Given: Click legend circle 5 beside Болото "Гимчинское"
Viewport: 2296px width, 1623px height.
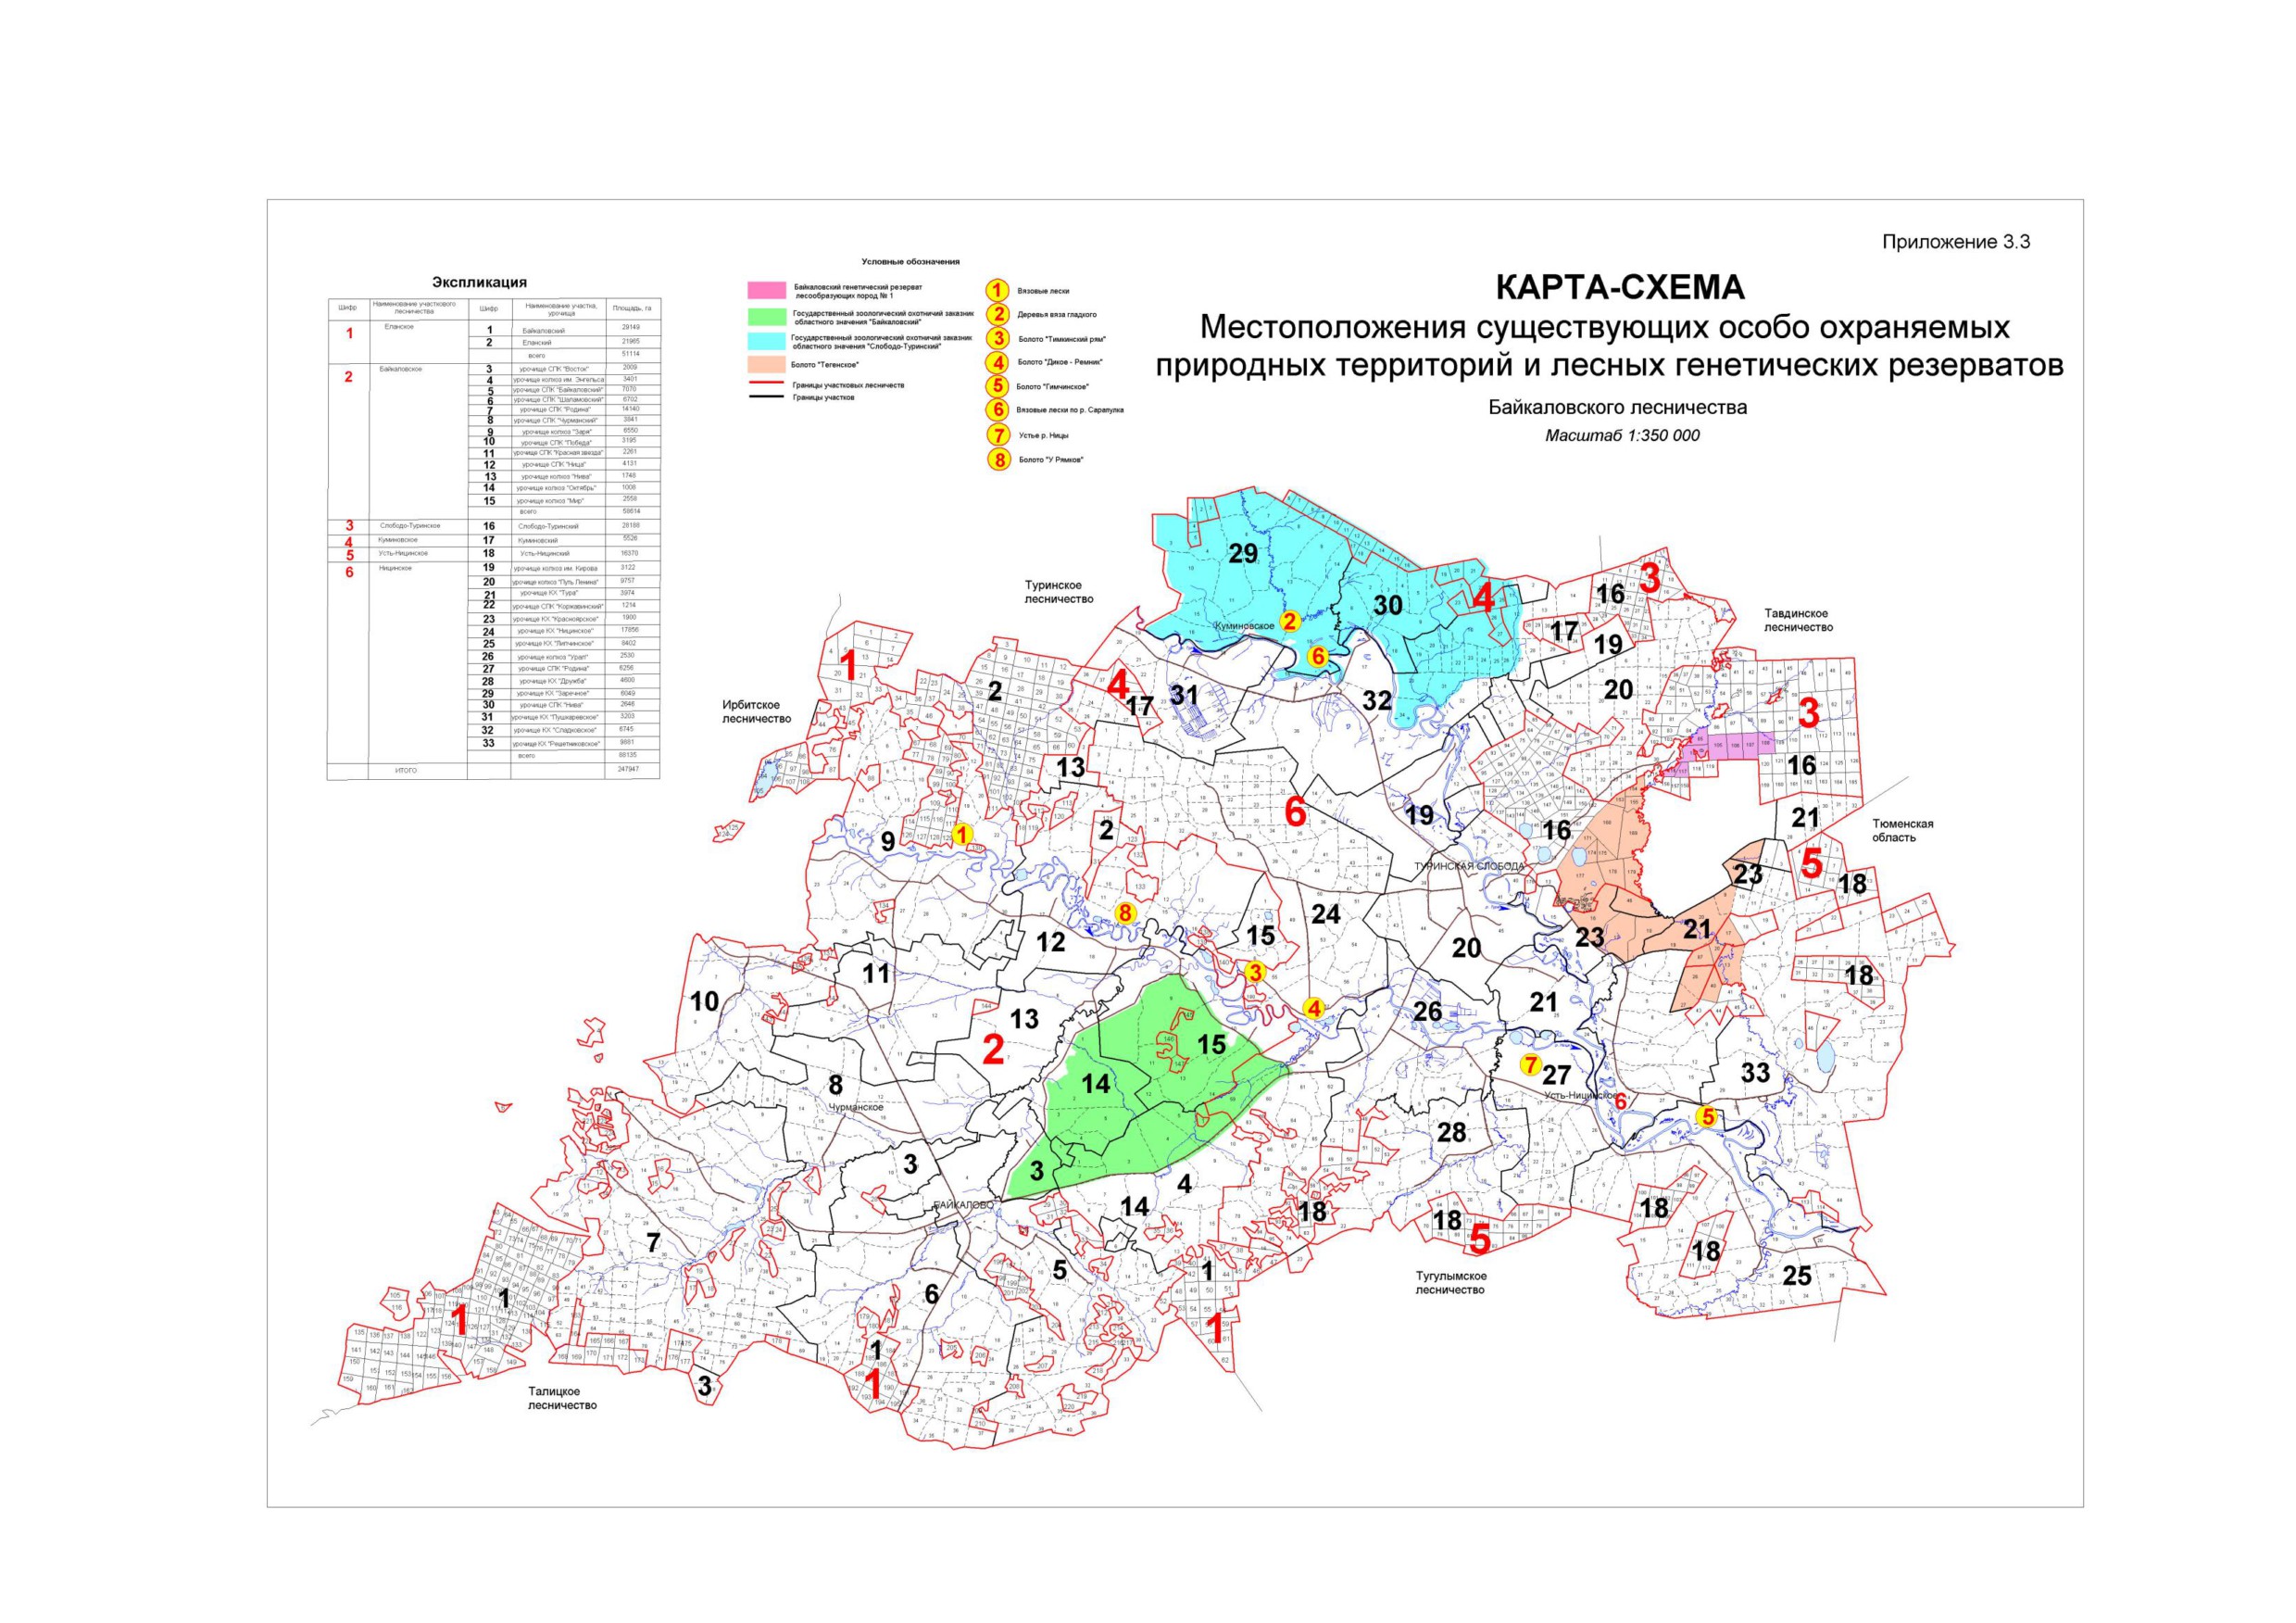Looking at the screenshot, I should (997, 386).
